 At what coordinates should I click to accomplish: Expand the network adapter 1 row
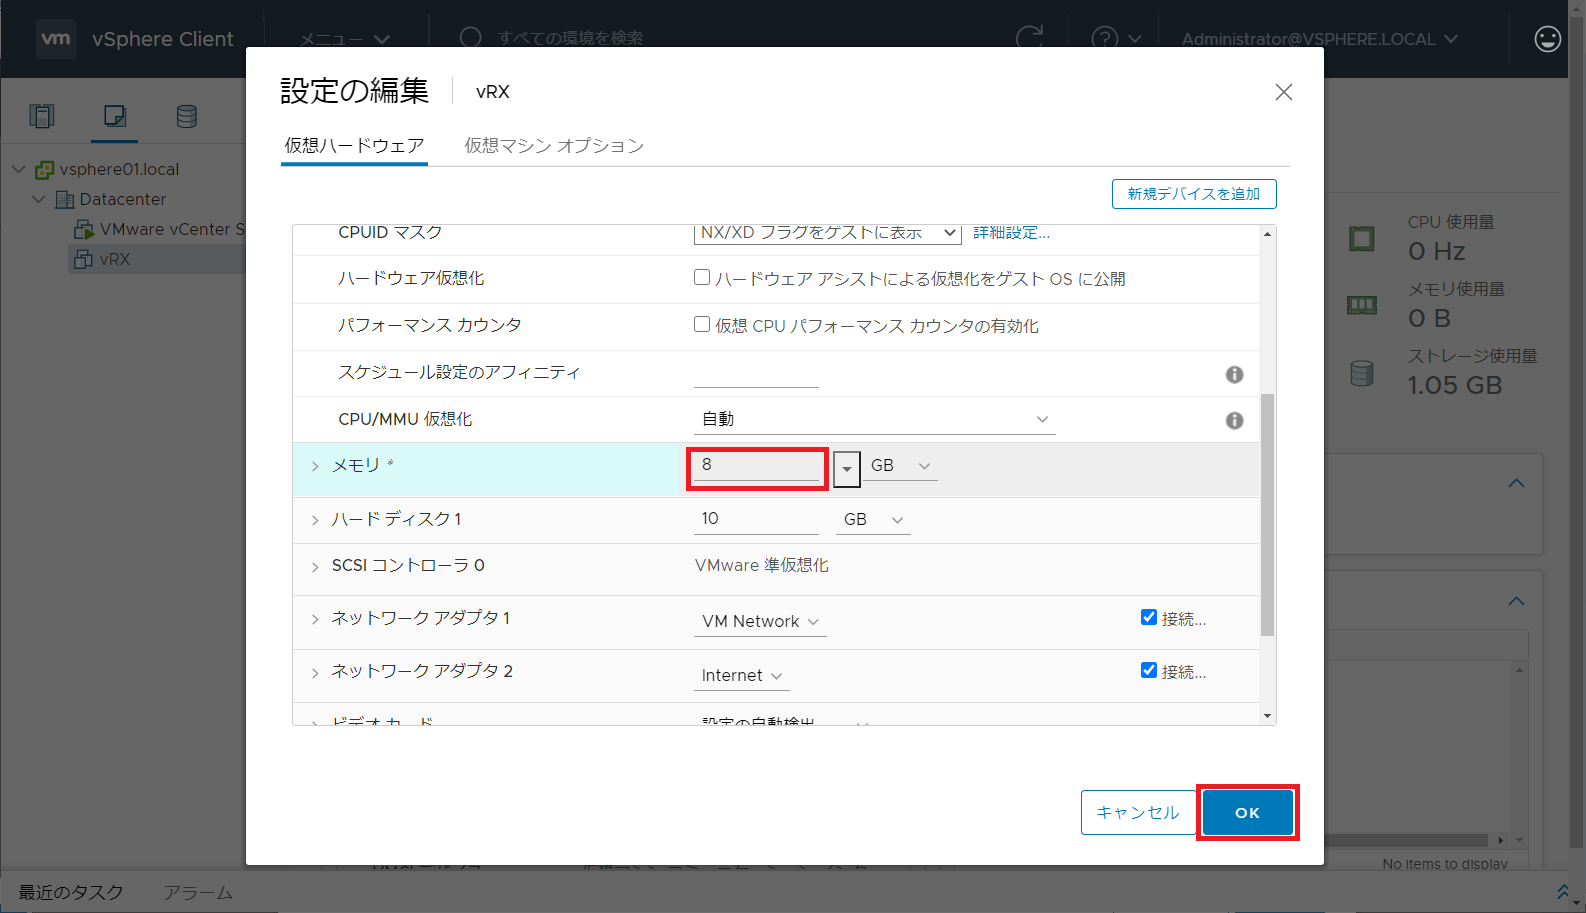(315, 619)
